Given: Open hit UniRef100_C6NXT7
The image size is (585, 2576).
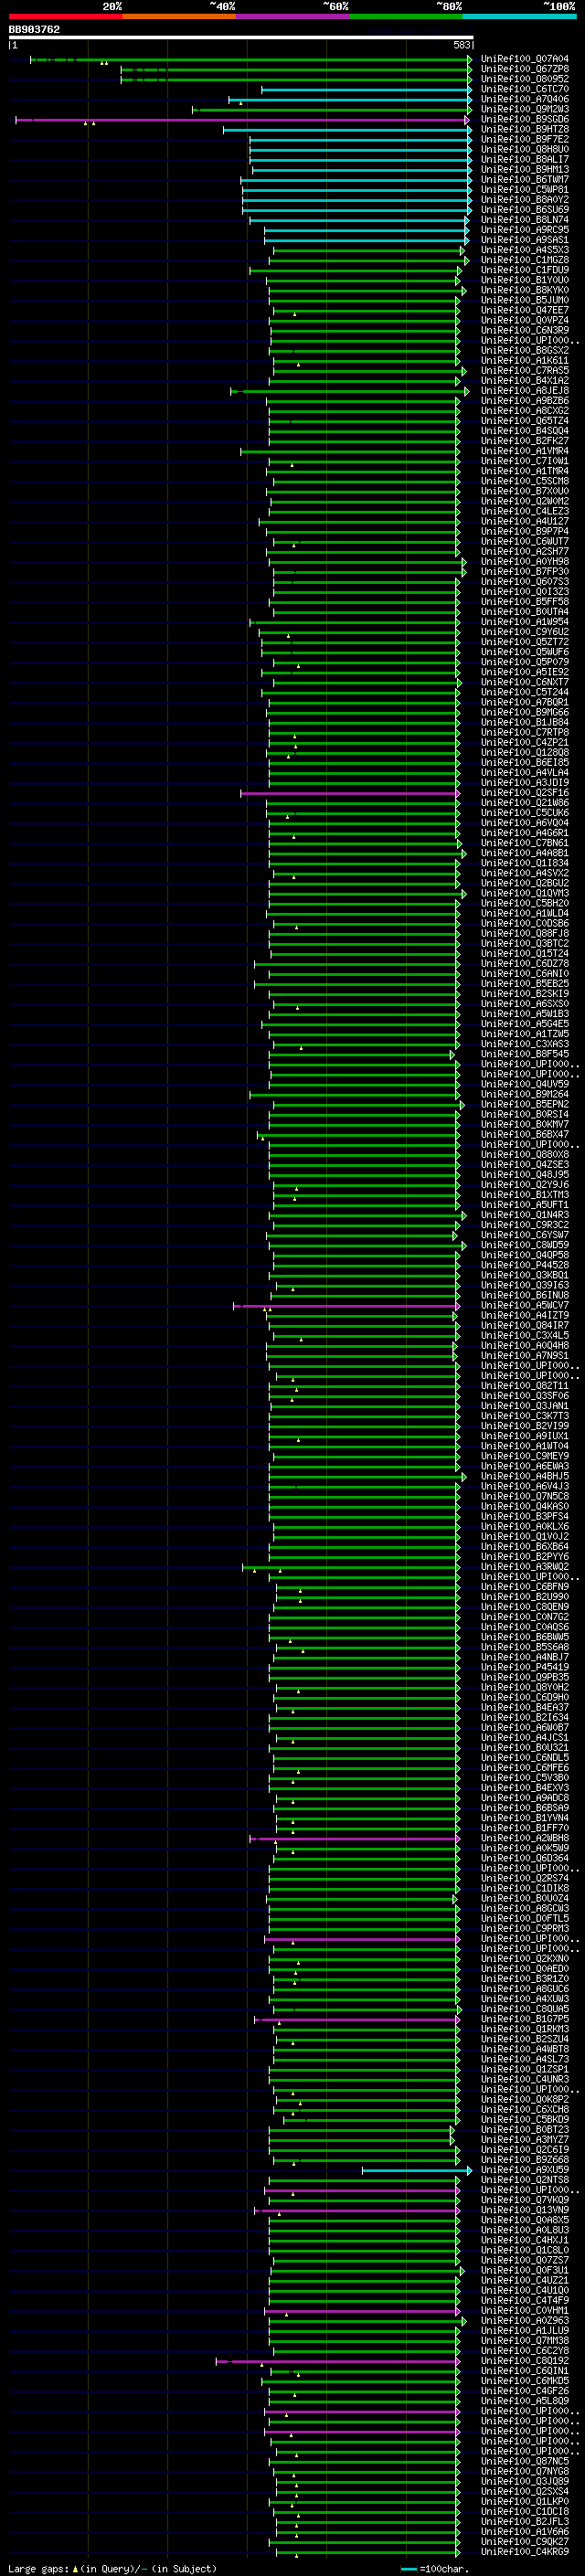Looking at the screenshot, I should pyautogui.click(x=524, y=682).
